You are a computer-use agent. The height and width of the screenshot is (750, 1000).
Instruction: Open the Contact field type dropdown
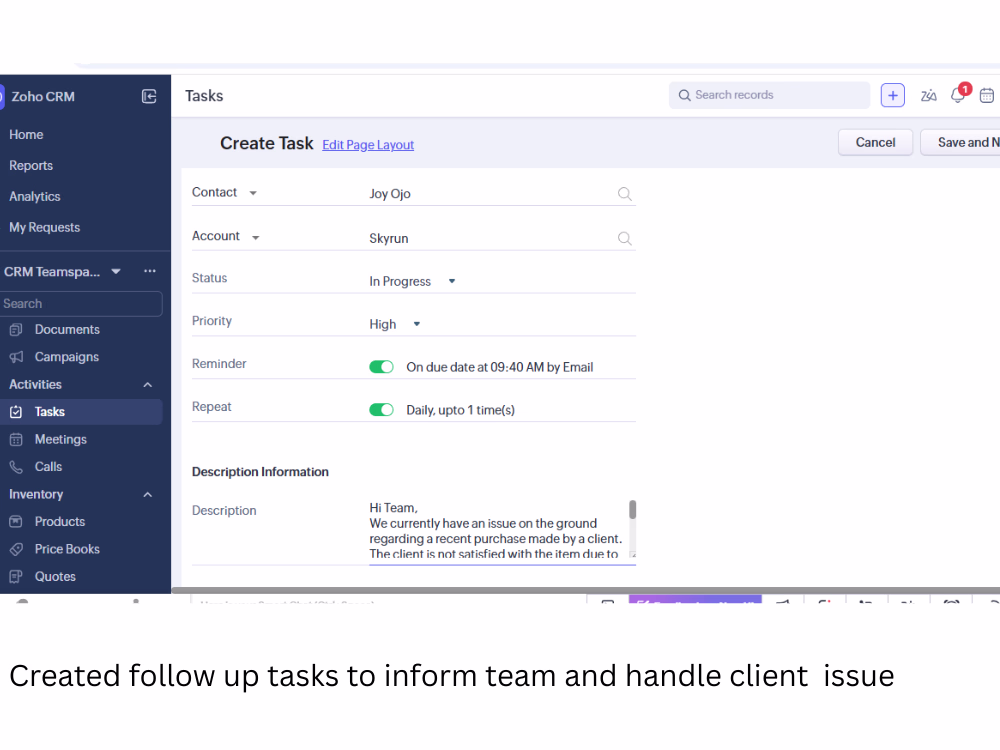[253, 193]
